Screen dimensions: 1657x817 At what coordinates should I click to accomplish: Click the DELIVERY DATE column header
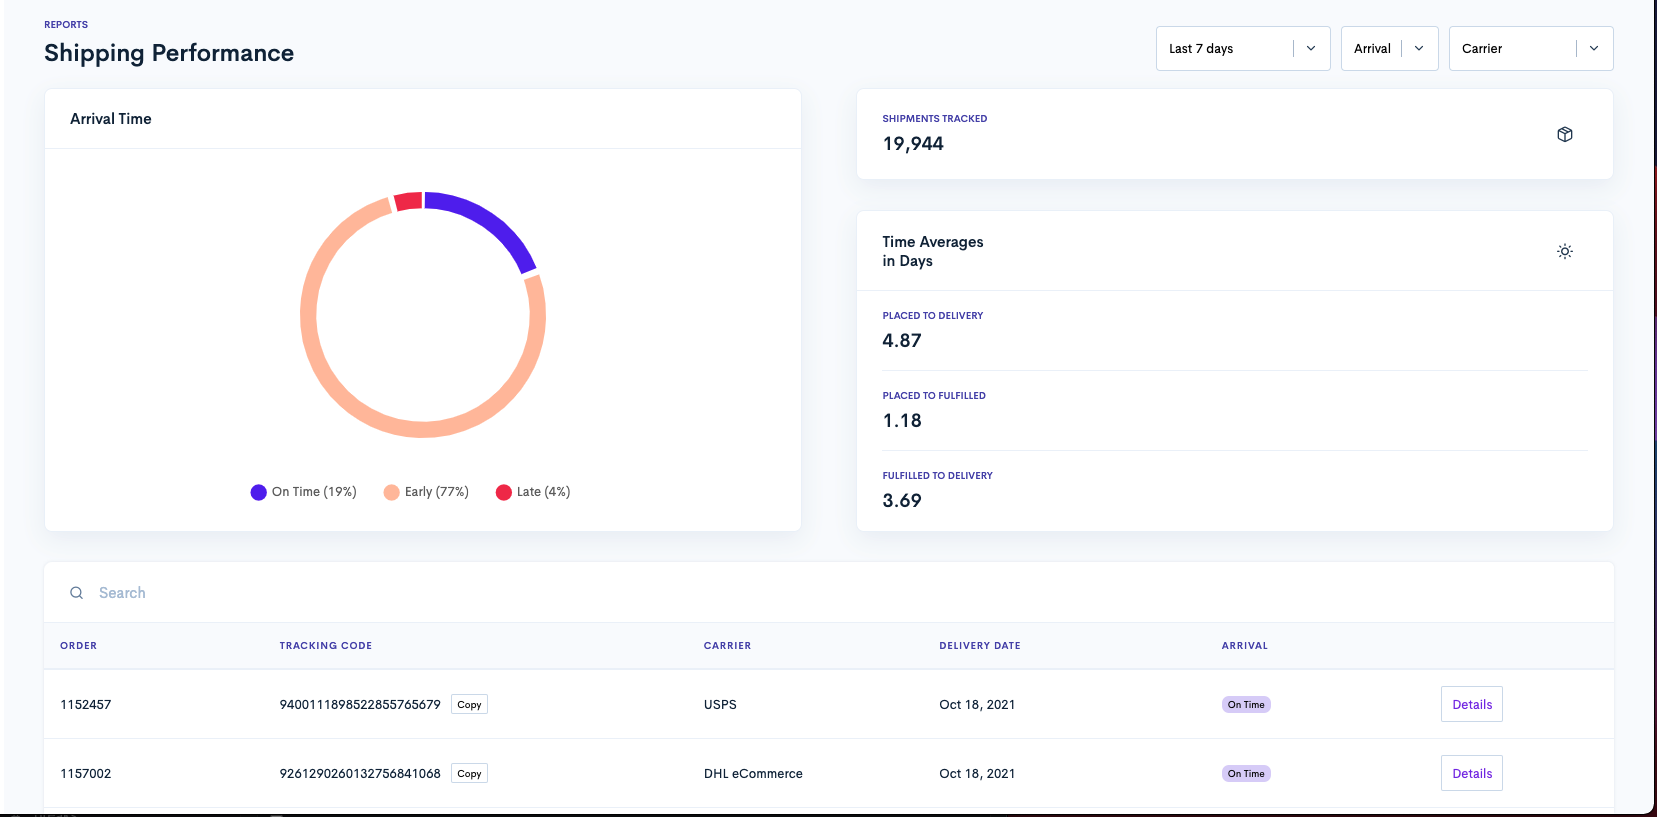980,646
